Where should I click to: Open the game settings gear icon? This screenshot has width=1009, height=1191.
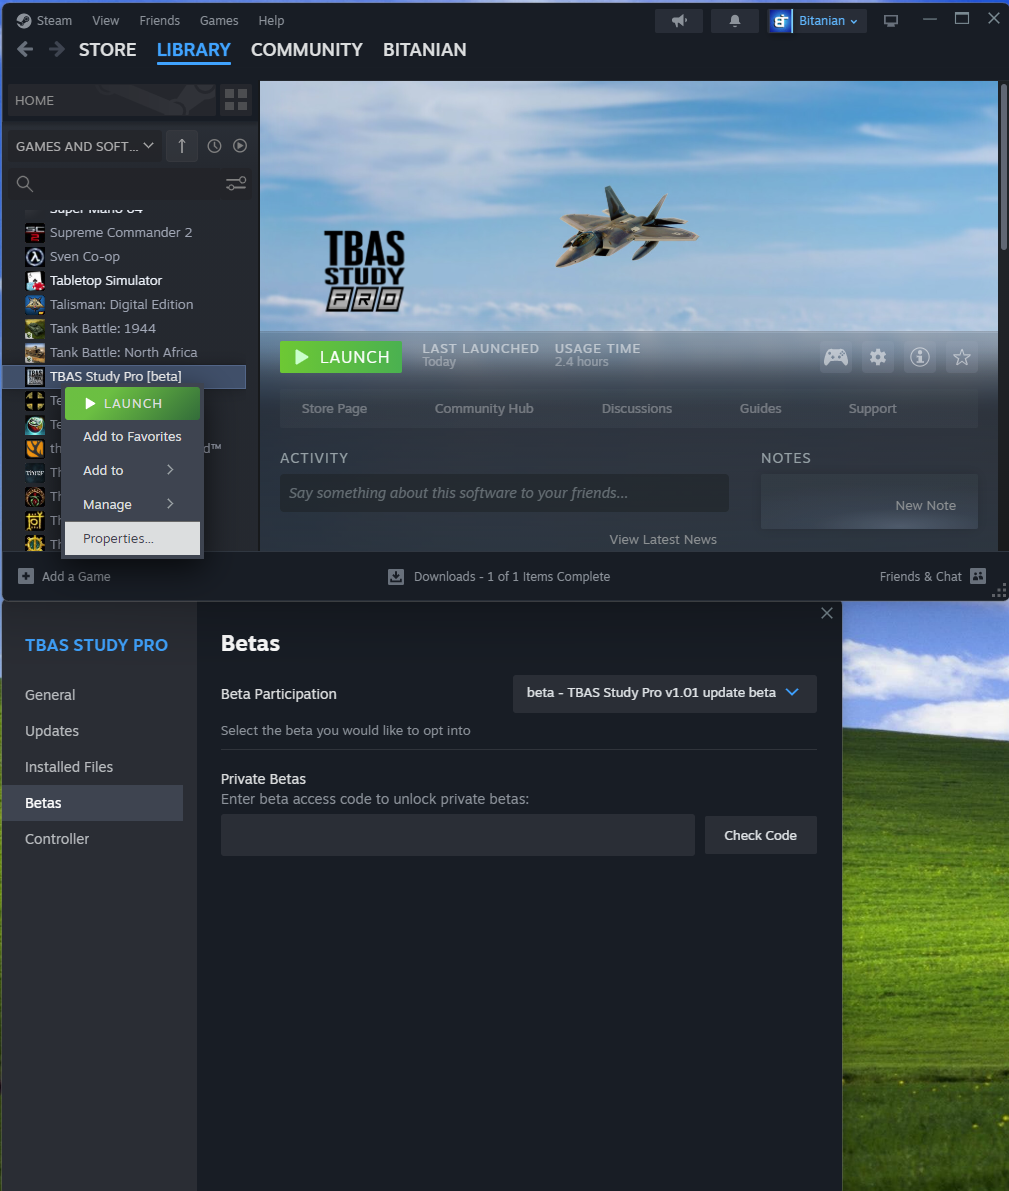[x=877, y=357]
